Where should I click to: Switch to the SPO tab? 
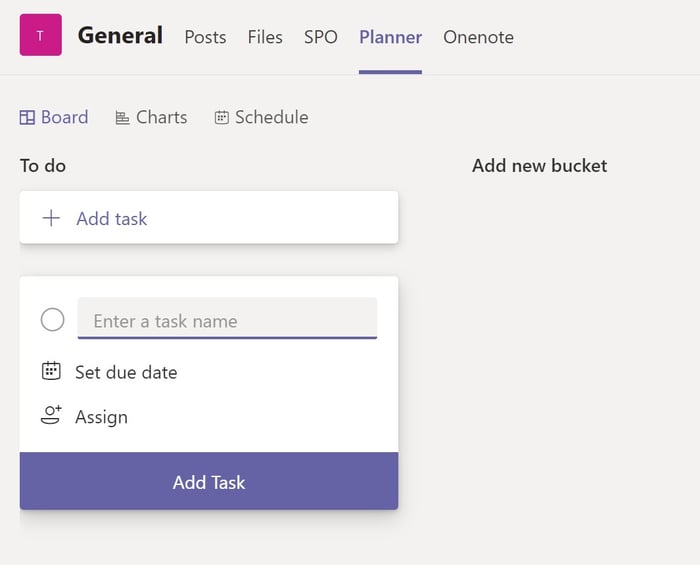321,37
